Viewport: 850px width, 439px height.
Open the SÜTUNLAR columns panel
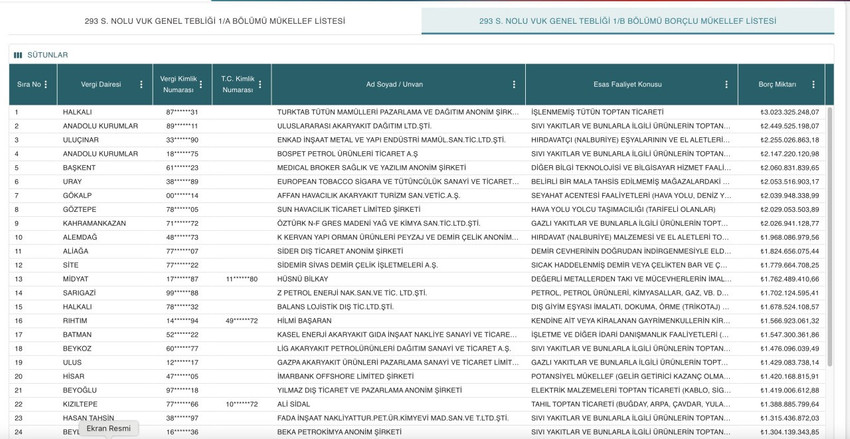[x=41, y=55]
